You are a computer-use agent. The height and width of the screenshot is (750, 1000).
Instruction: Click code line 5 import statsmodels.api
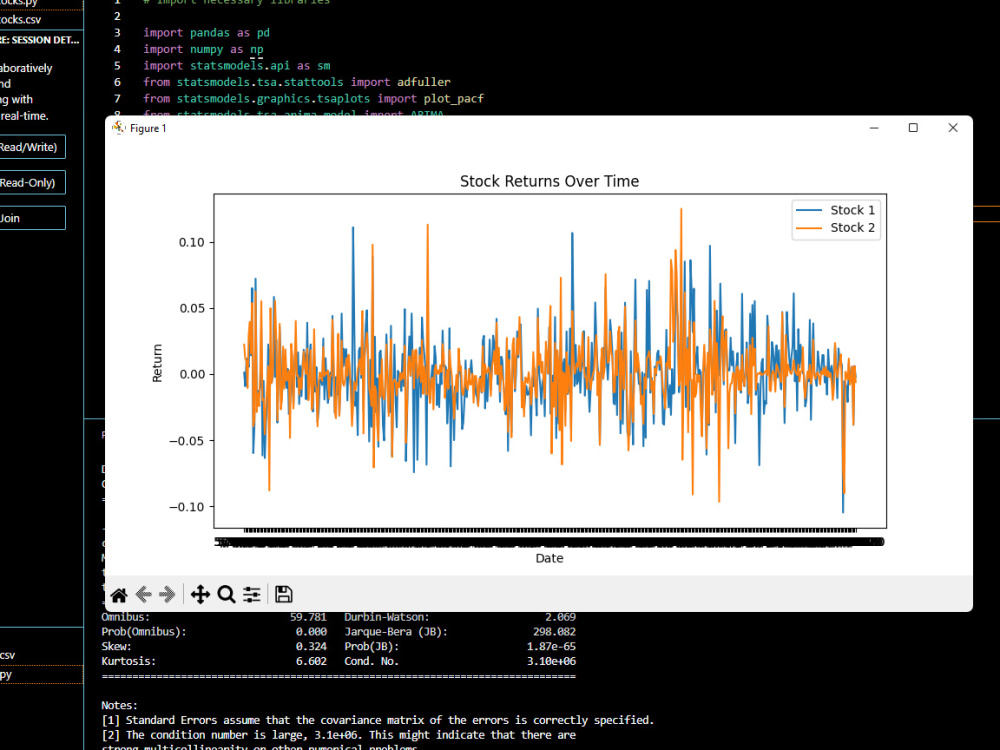coord(237,66)
